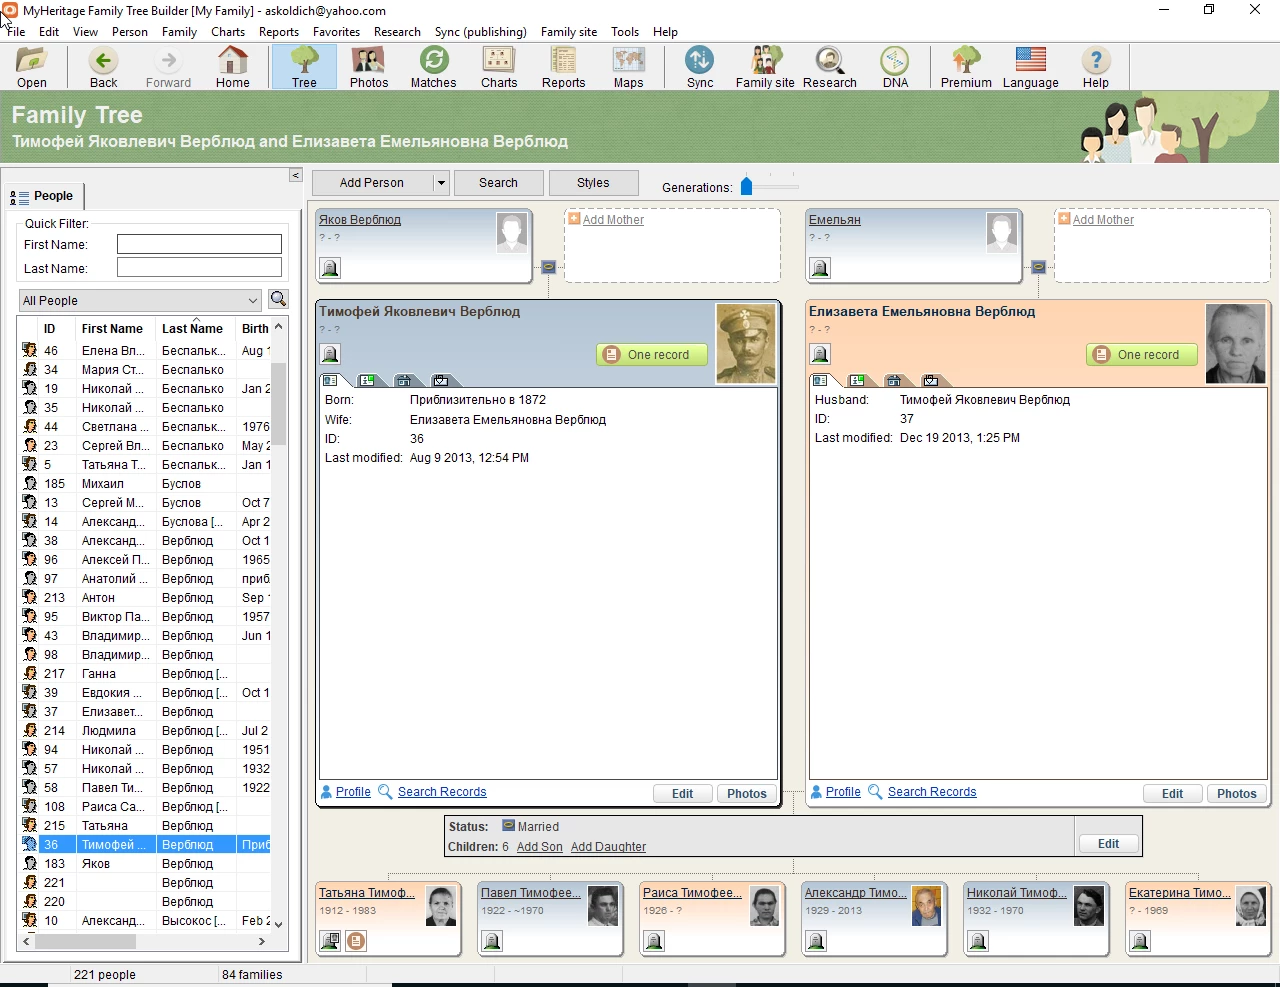Launch the DNA toolbar icon
Image resolution: width=1280 pixels, height=987 pixels.
point(893,66)
